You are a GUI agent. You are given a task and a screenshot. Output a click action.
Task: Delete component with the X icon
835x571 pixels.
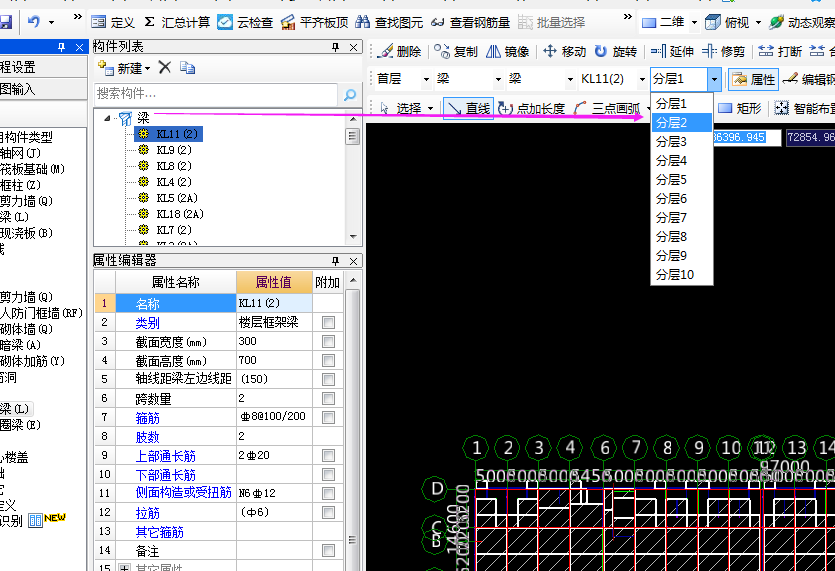point(165,67)
